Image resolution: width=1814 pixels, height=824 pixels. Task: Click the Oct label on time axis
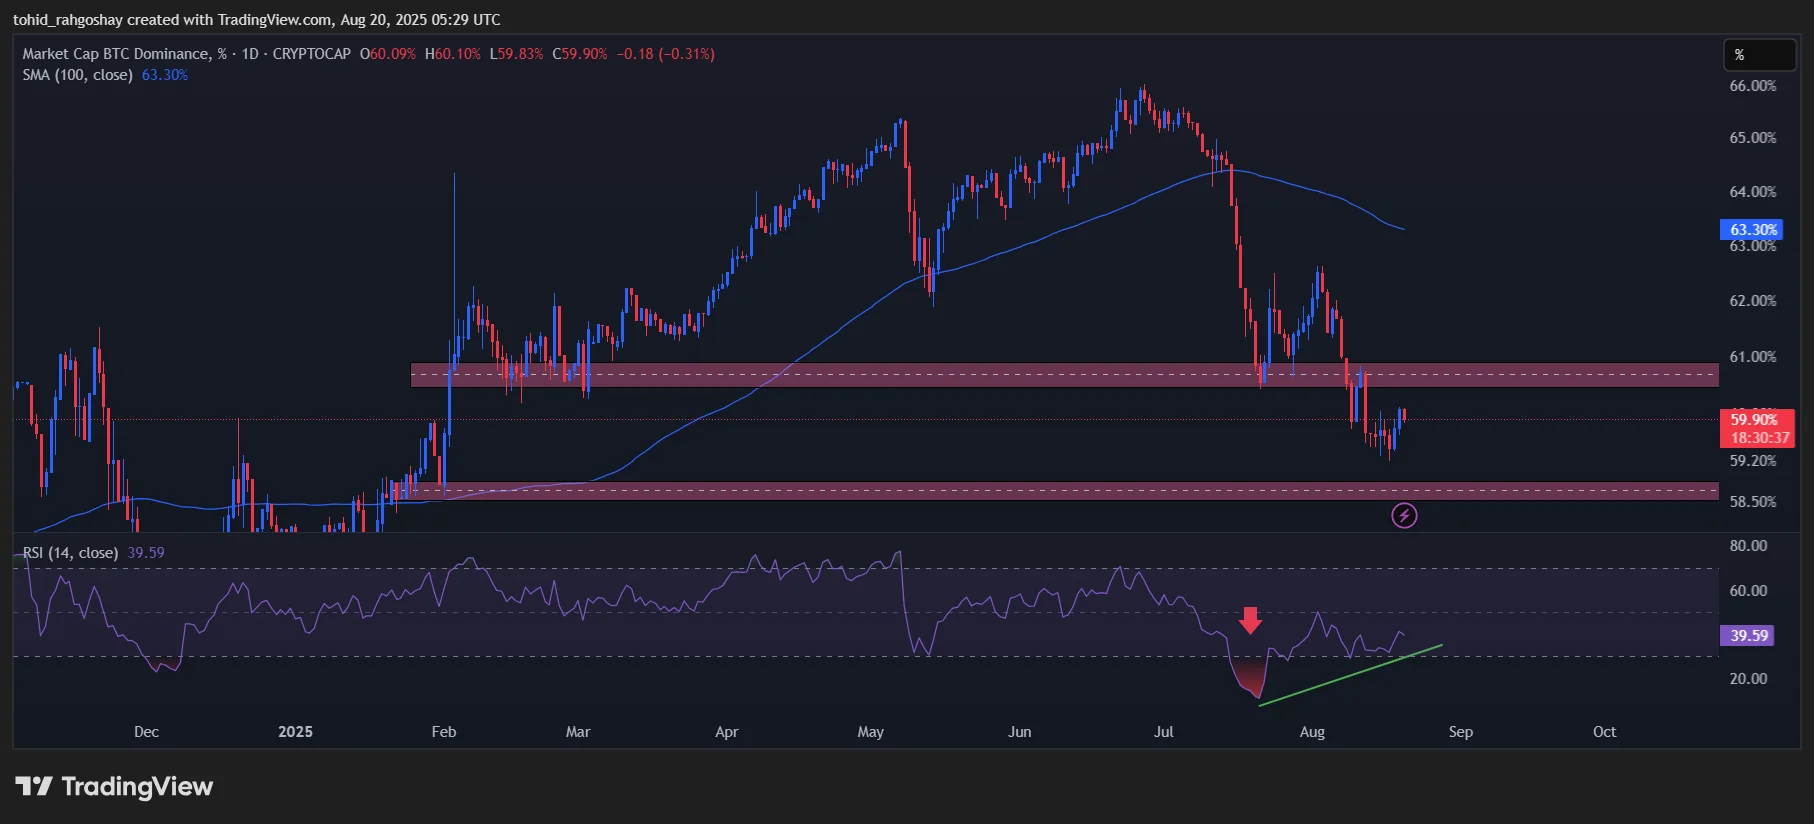point(1604,732)
